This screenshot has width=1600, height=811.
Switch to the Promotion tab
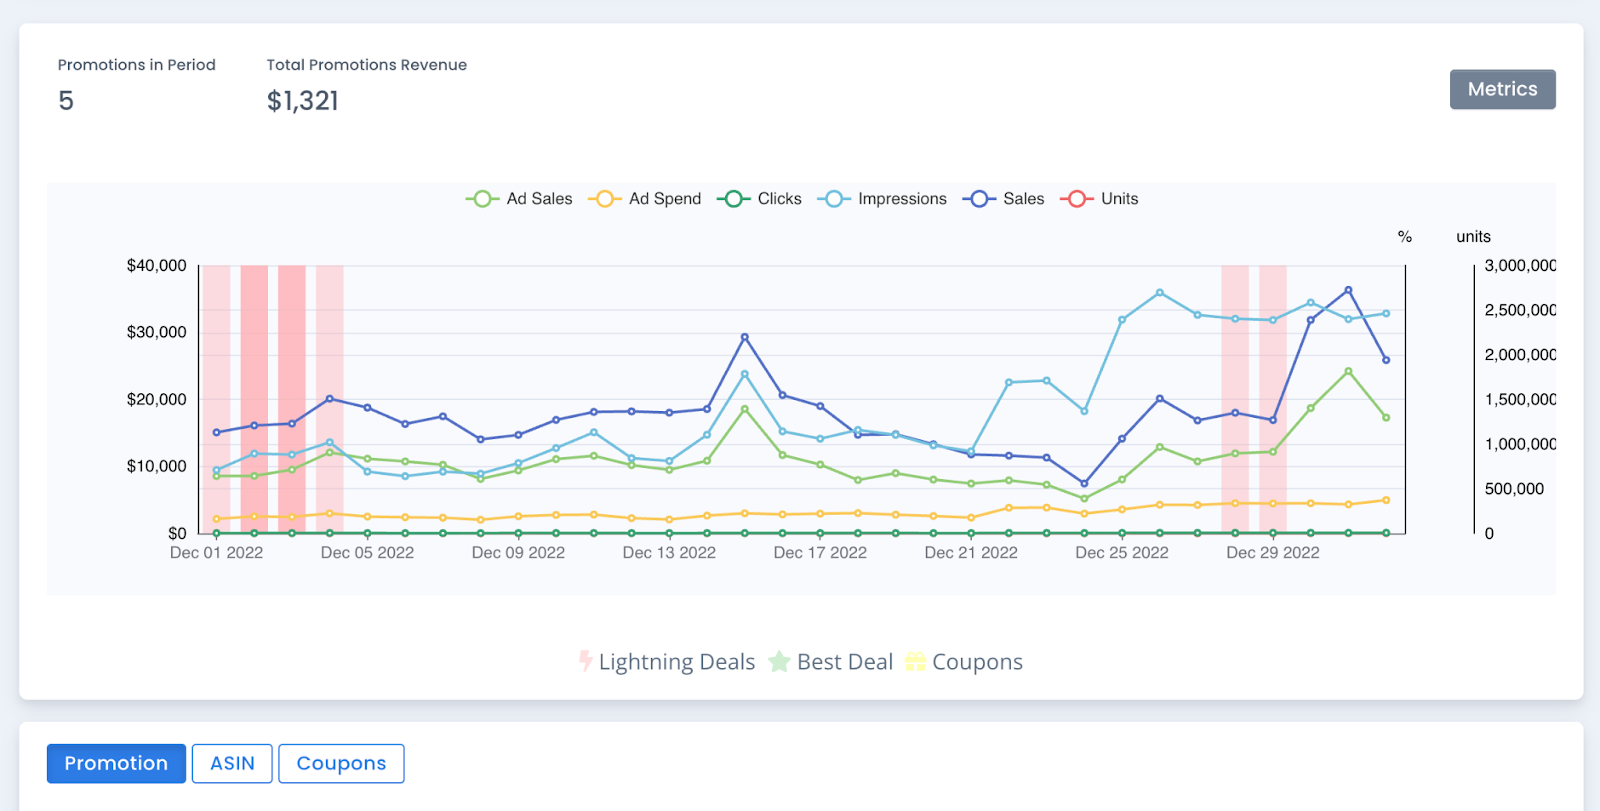click(x=116, y=763)
